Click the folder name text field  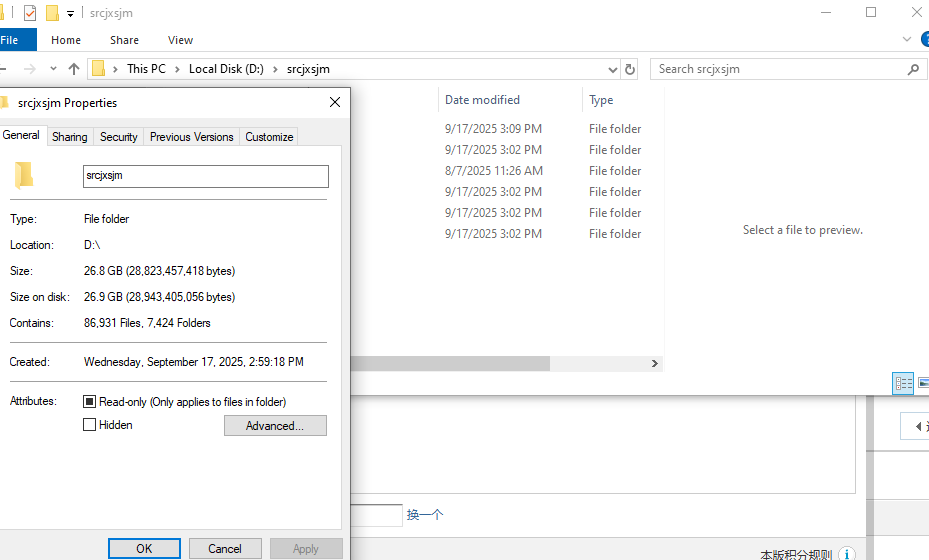(x=206, y=176)
